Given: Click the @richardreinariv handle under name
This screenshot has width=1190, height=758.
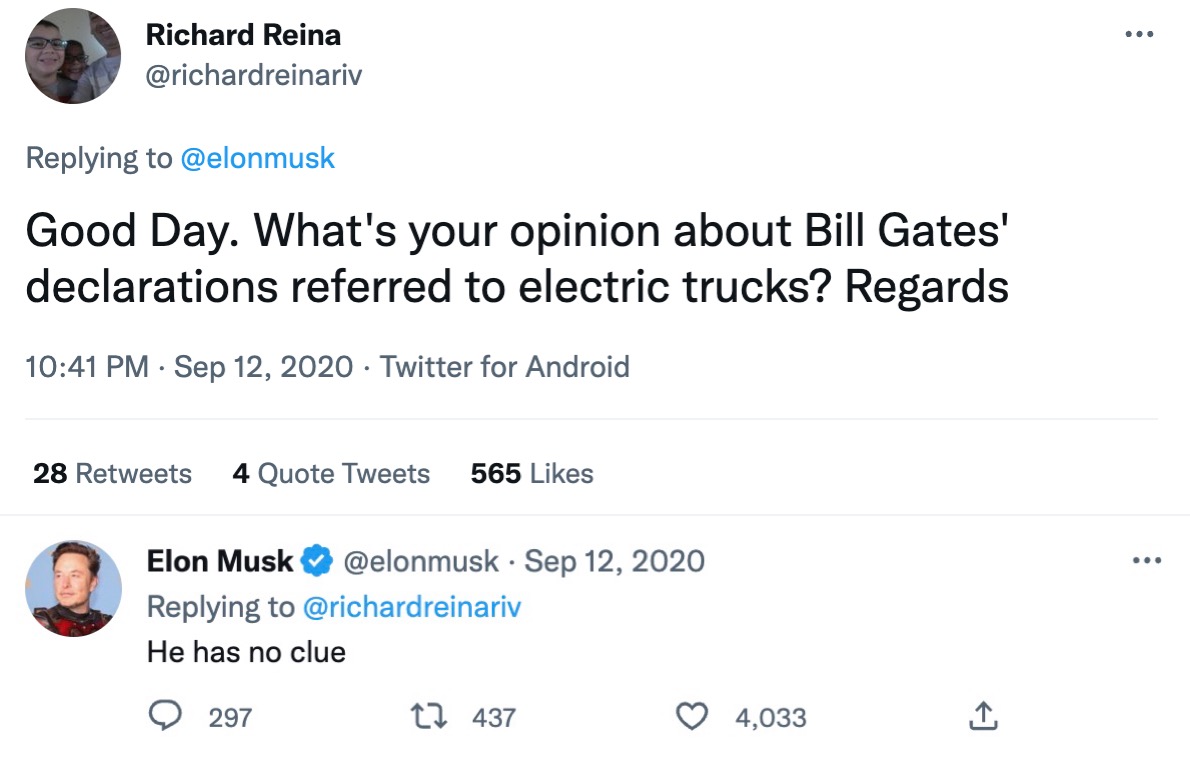Looking at the screenshot, I should 254,76.
